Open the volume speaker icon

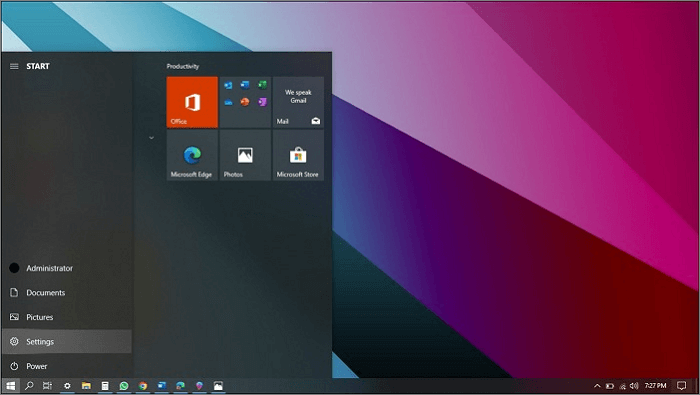point(634,386)
